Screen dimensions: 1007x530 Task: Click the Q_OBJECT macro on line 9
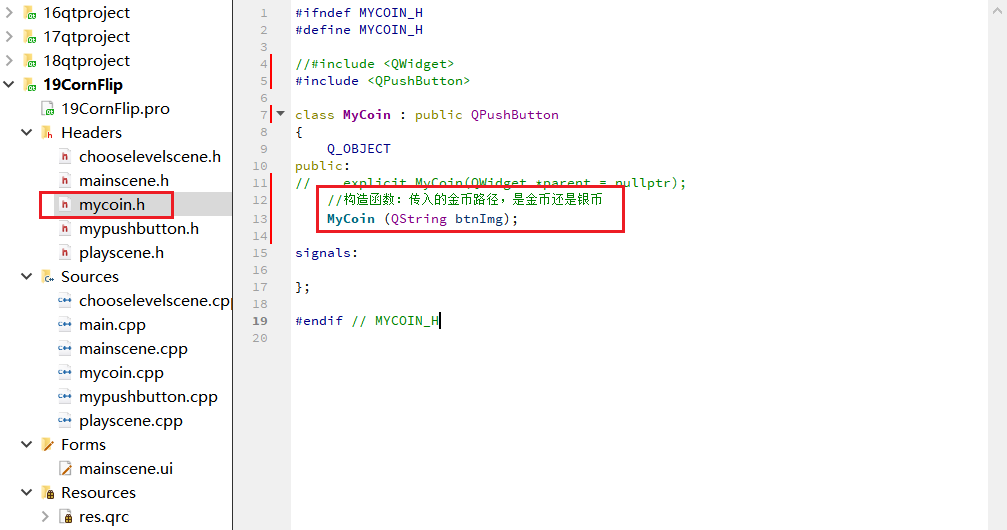pos(358,148)
